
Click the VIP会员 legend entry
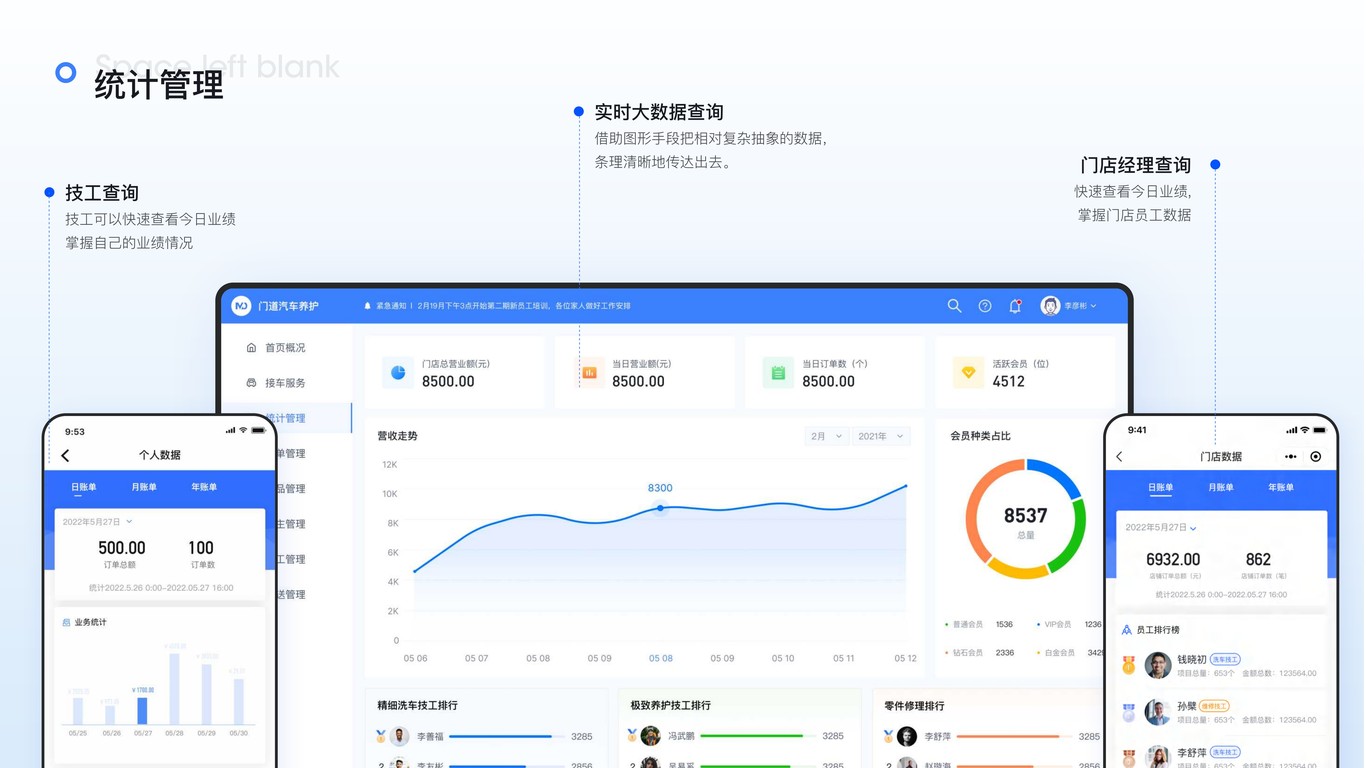pyautogui.click(x=1070, y=625)
